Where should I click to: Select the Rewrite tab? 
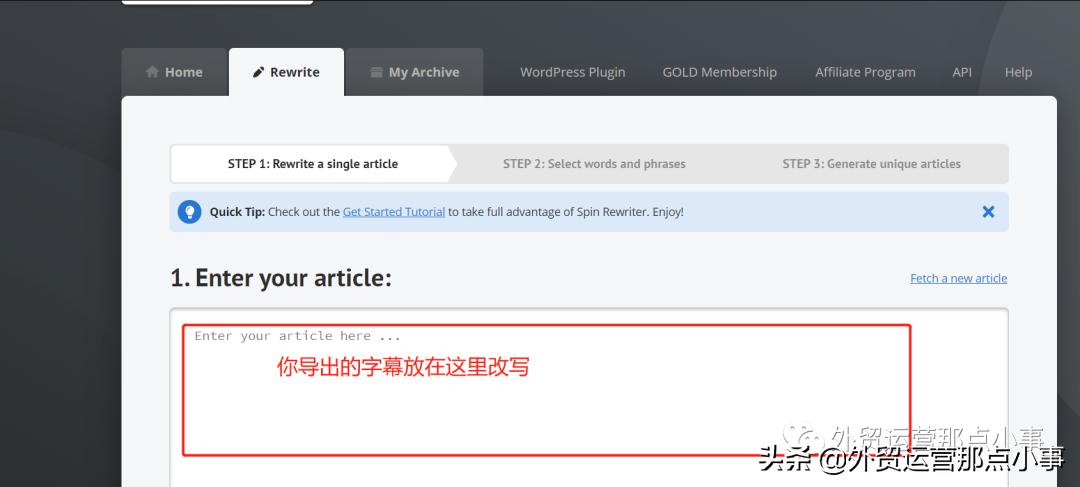coord(287,72)
